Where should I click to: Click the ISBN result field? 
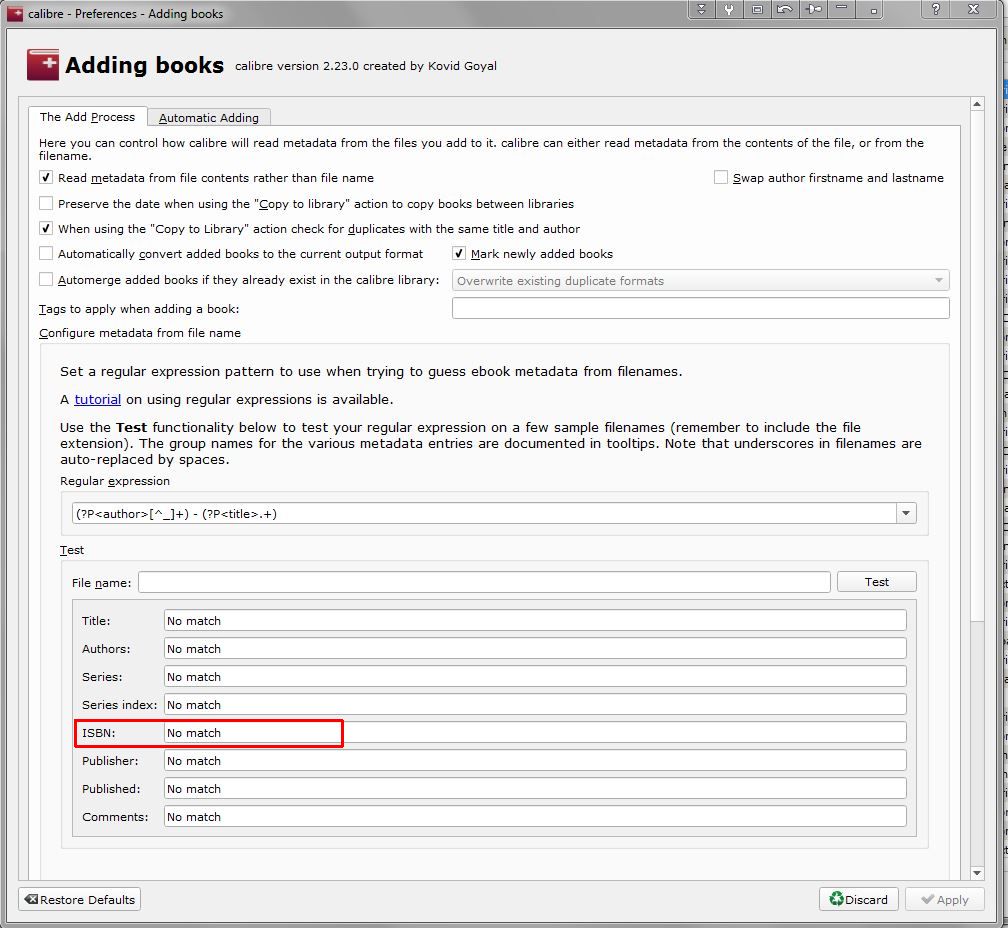535,733
